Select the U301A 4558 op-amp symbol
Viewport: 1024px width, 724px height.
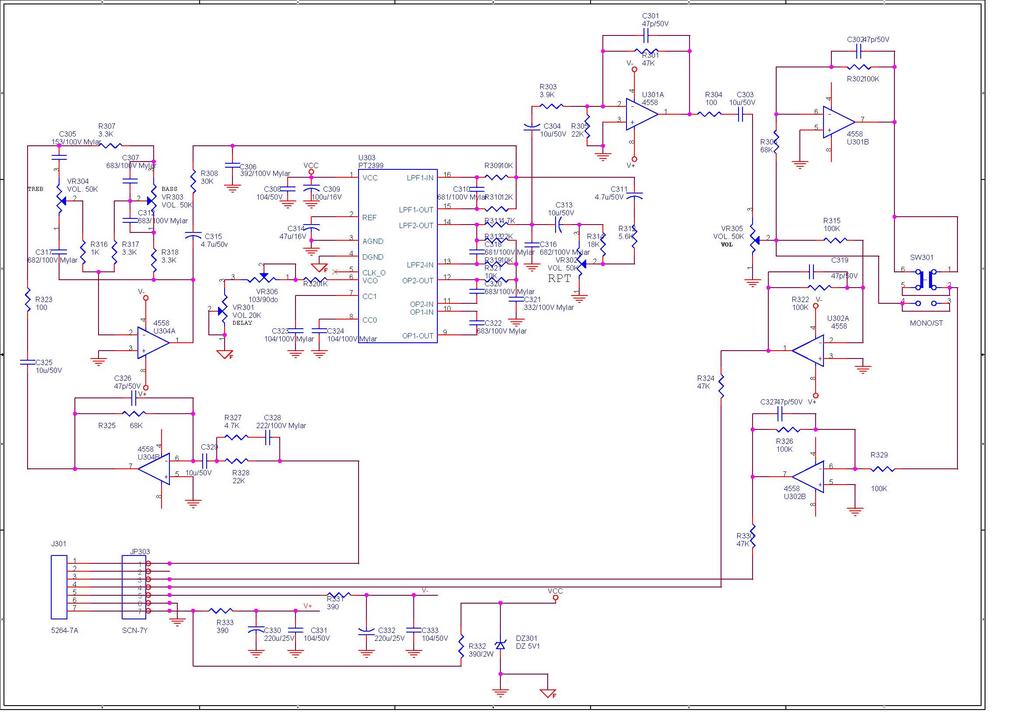[641, 114]
